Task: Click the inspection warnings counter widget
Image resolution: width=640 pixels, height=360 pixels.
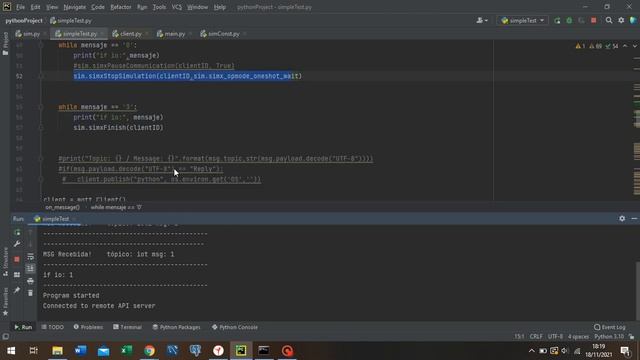Action: [596, 46]
